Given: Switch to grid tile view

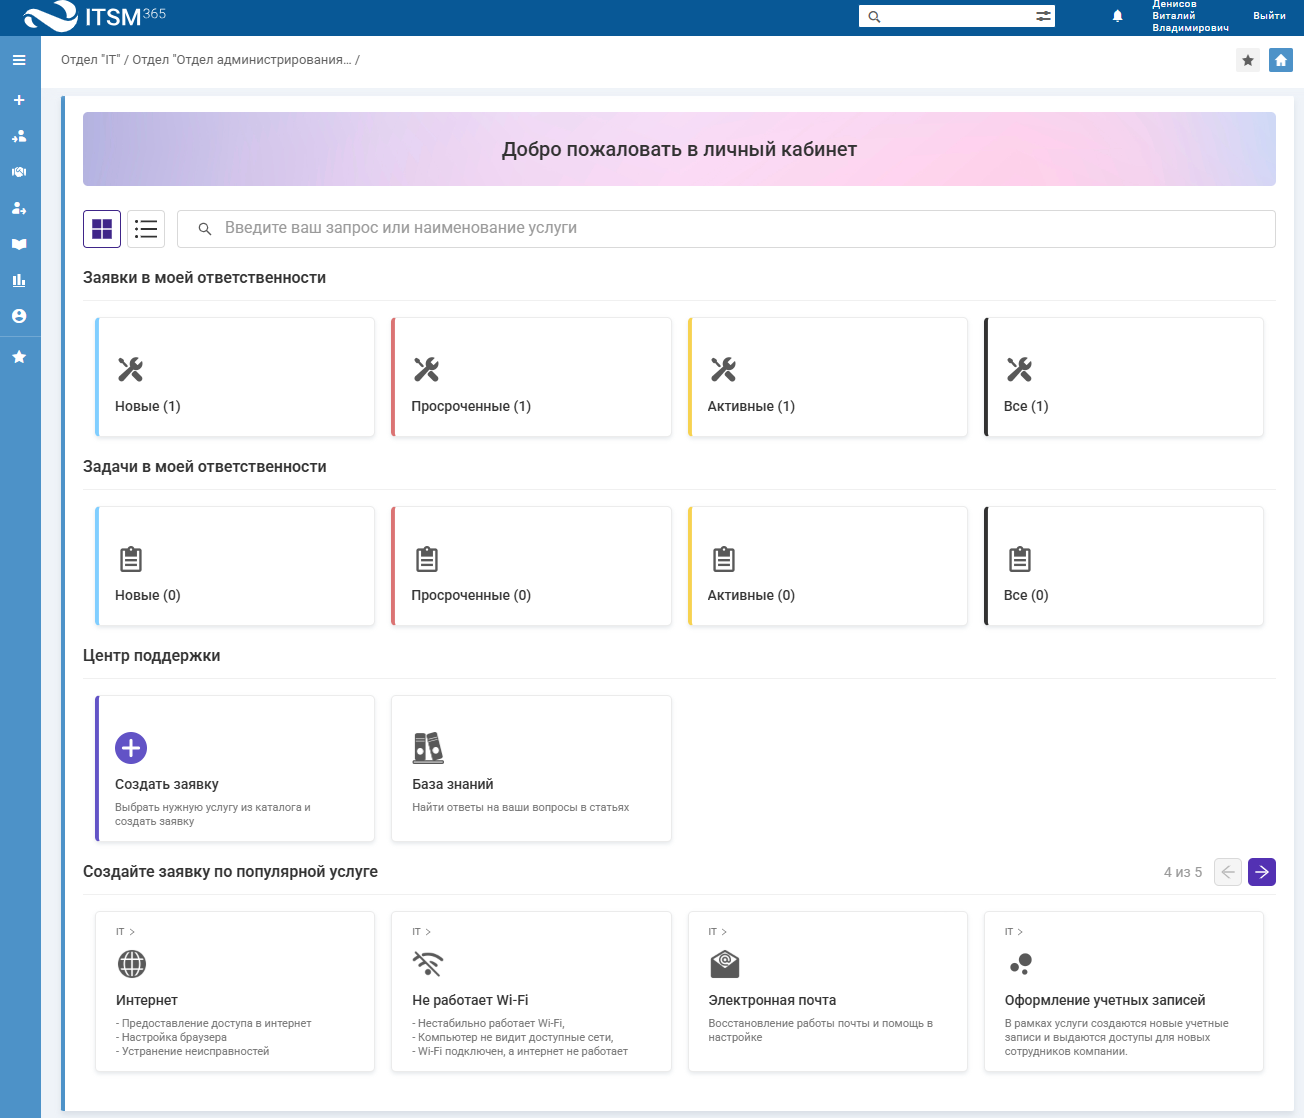Looking at the screenshot, I should pos(102,229).
